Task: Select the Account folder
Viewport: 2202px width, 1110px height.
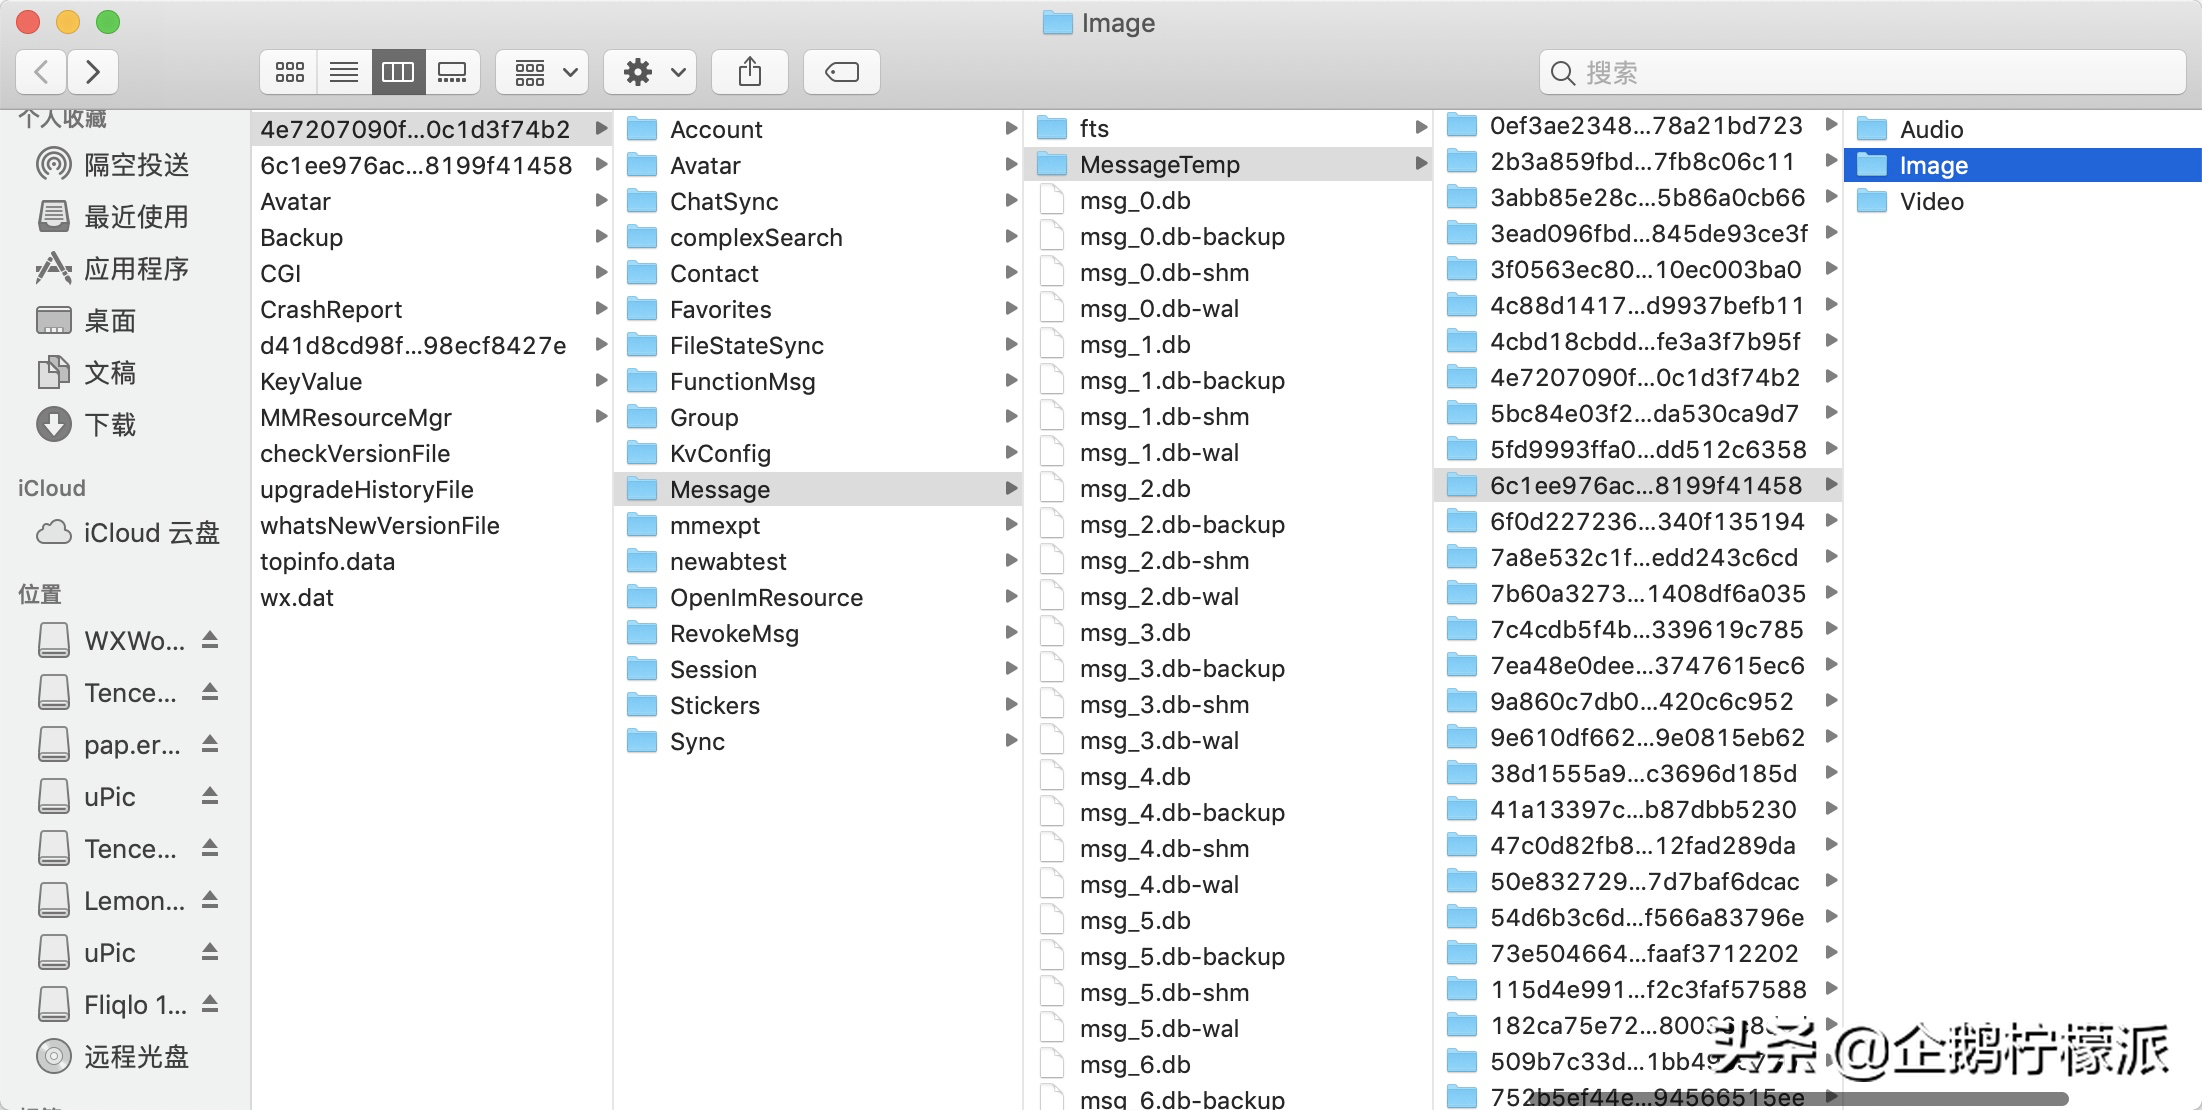Action: [x=818, y=129]
